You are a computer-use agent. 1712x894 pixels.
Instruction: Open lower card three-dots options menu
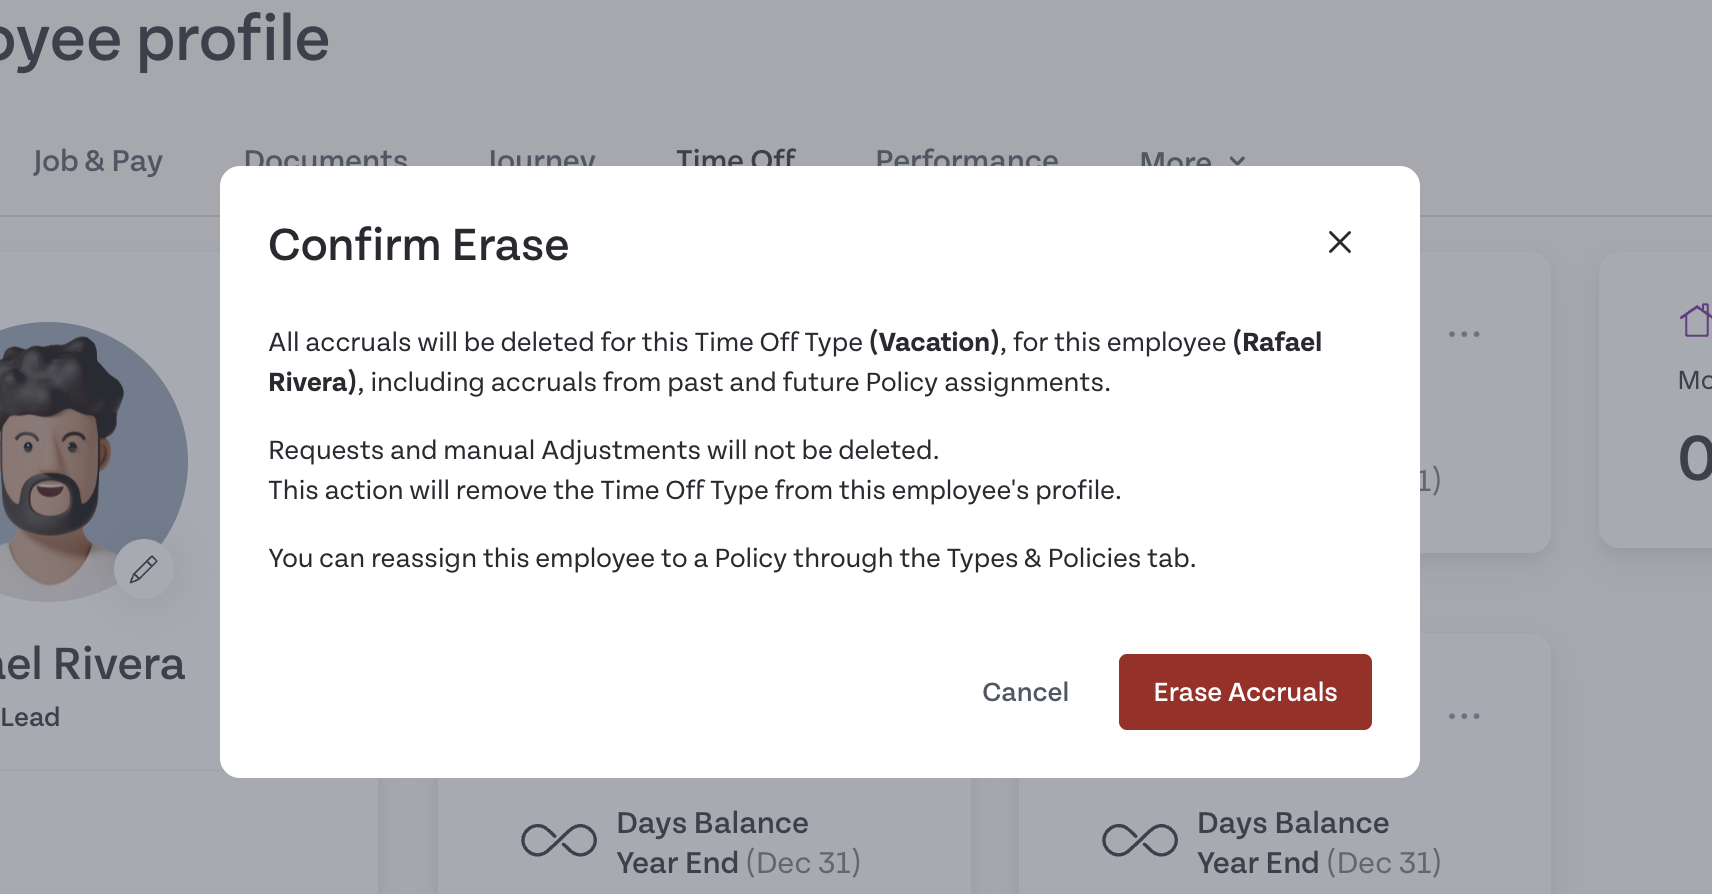pos(1464,716)
